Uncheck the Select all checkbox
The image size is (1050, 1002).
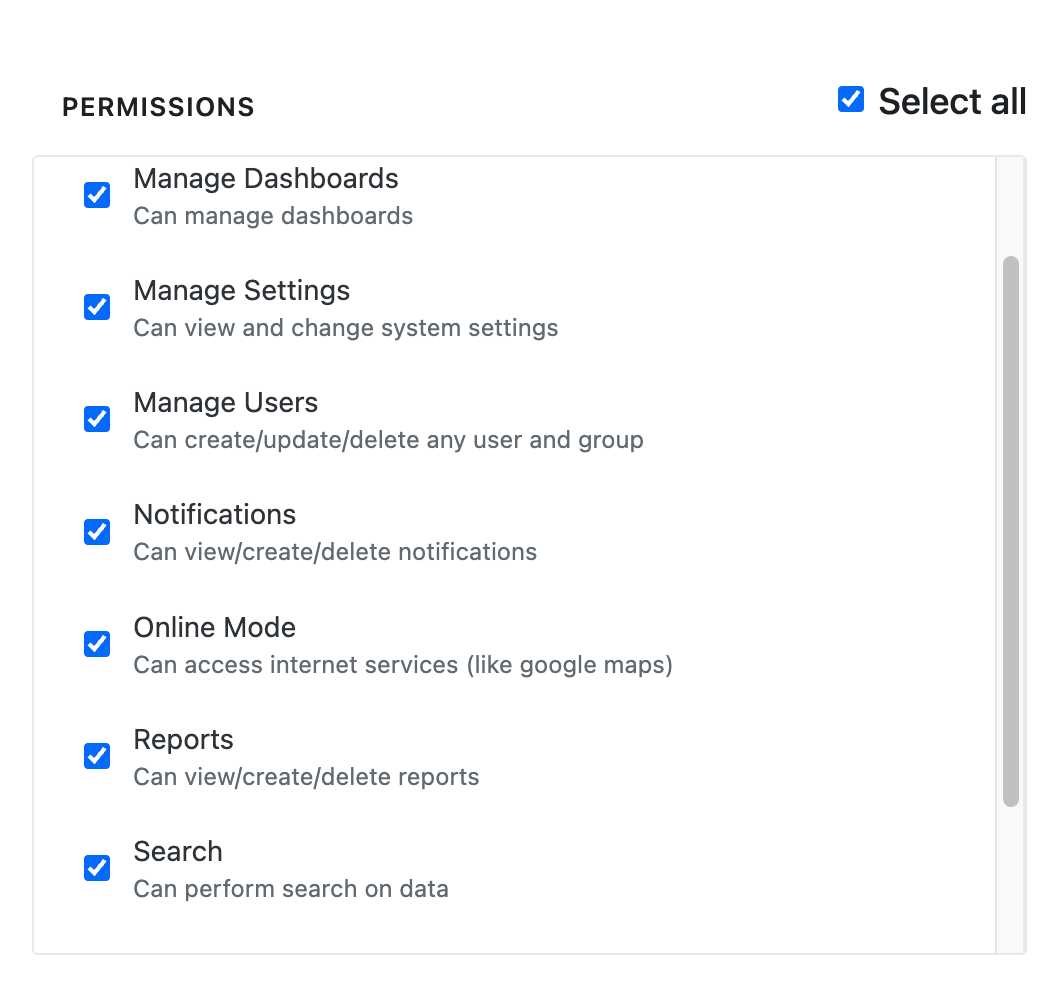click(x=851, y=99)
